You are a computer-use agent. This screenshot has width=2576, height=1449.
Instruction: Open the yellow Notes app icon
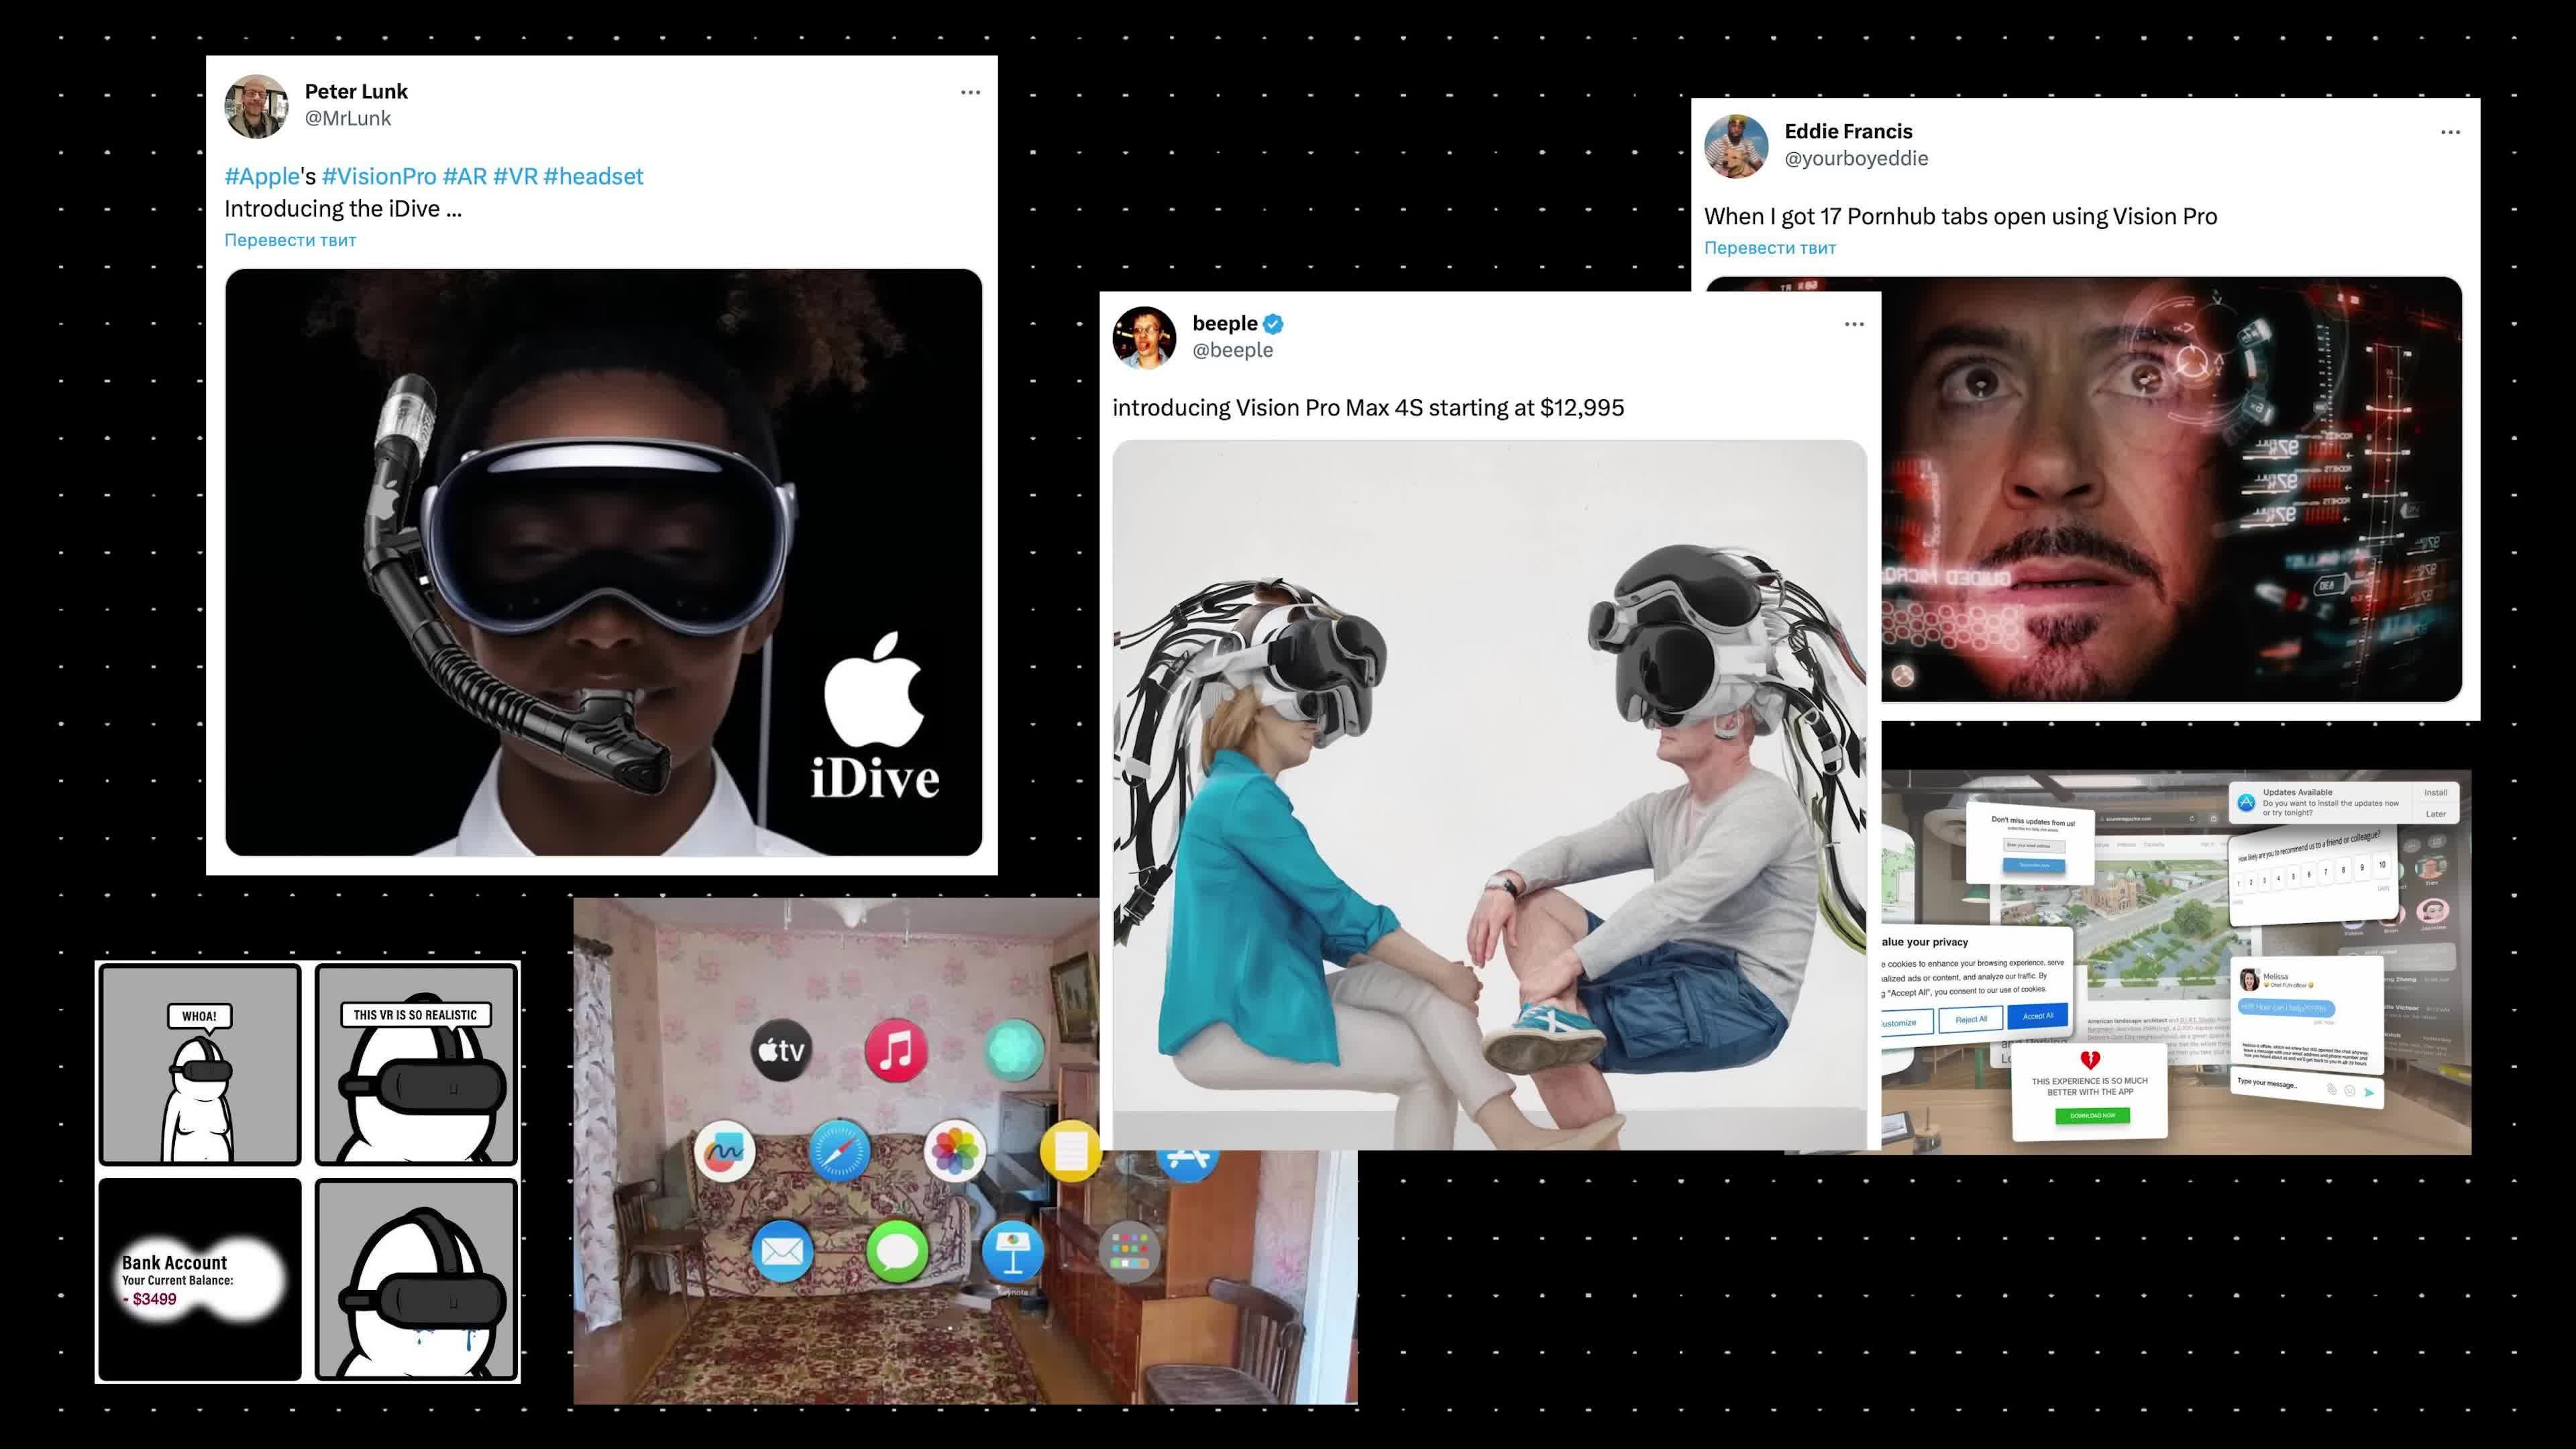pos(1070,1151)
